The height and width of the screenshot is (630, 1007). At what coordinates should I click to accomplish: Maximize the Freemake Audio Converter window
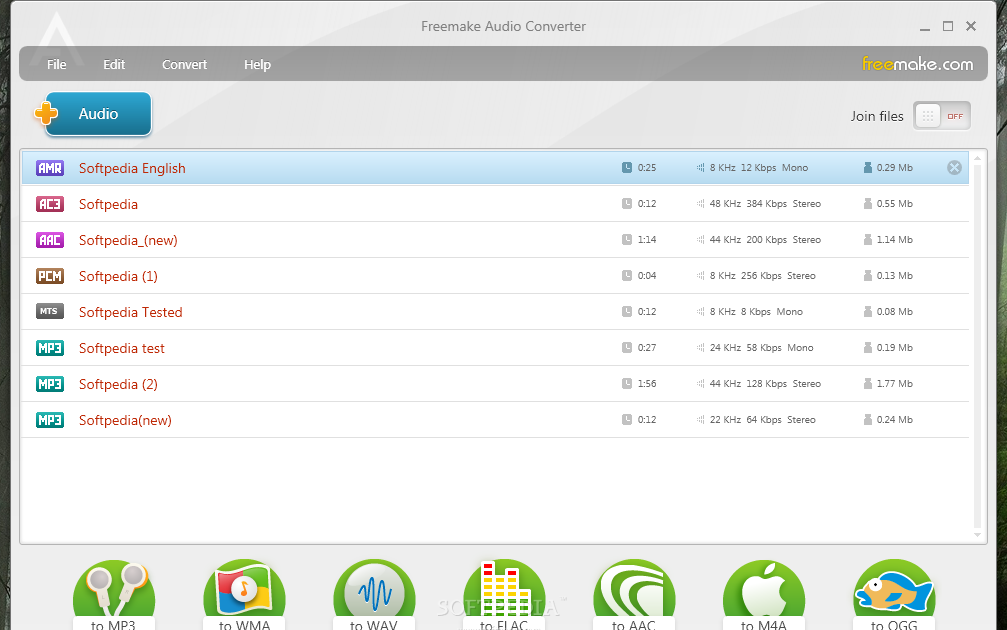[948, 26]
